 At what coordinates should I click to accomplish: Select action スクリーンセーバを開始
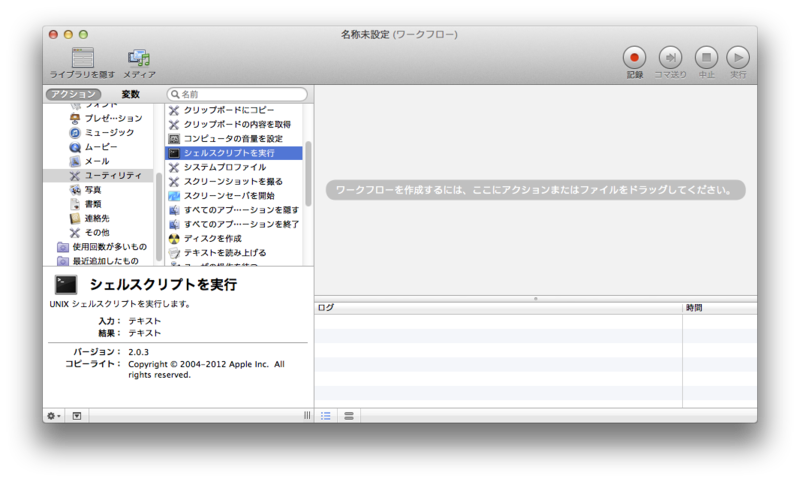click(234, 196)
